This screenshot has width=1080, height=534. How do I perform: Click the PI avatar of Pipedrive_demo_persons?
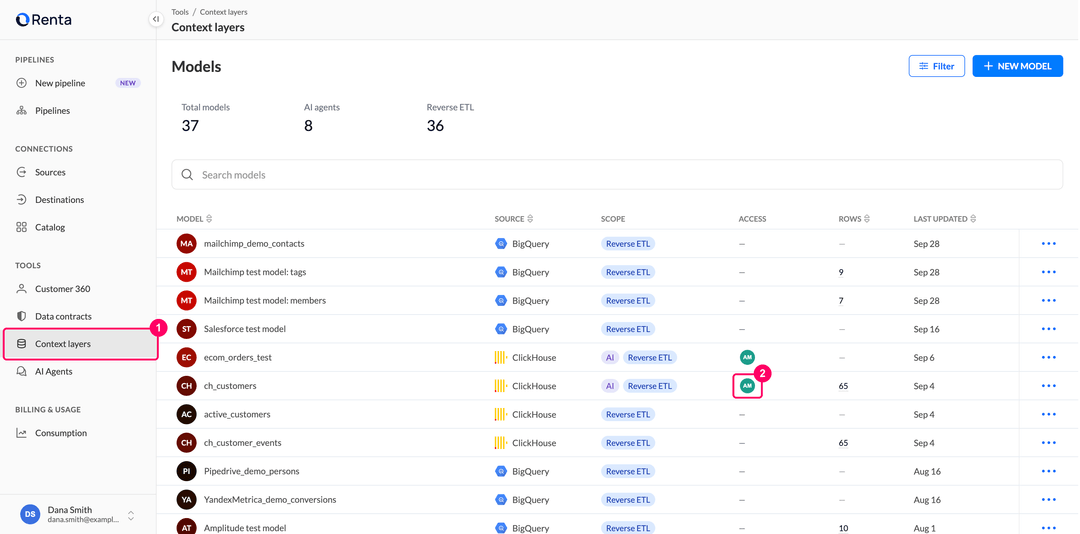pyautogui.click(x=187, y=471)
